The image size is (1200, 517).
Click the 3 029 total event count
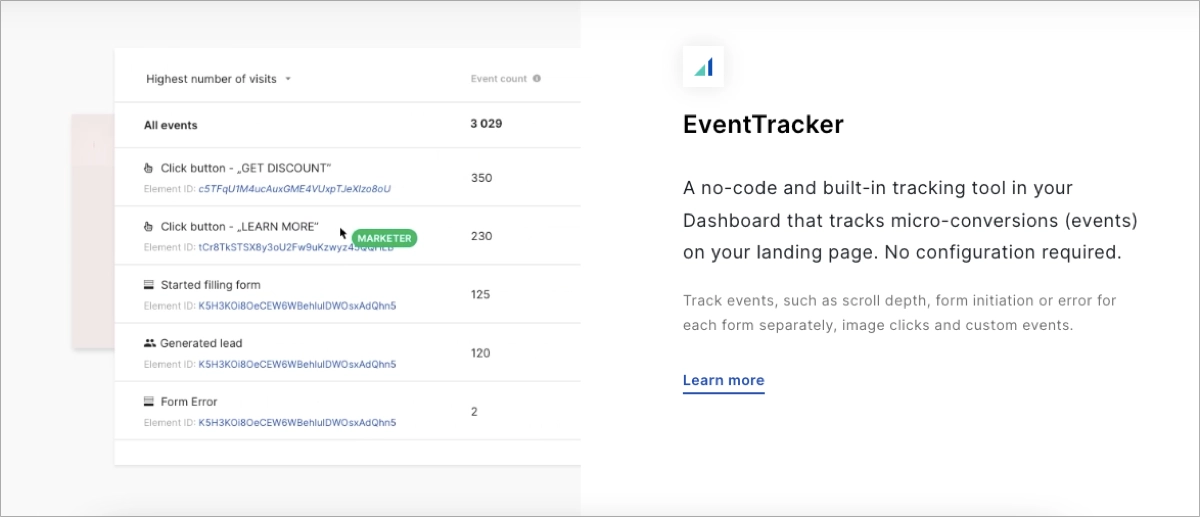point(486,125)
